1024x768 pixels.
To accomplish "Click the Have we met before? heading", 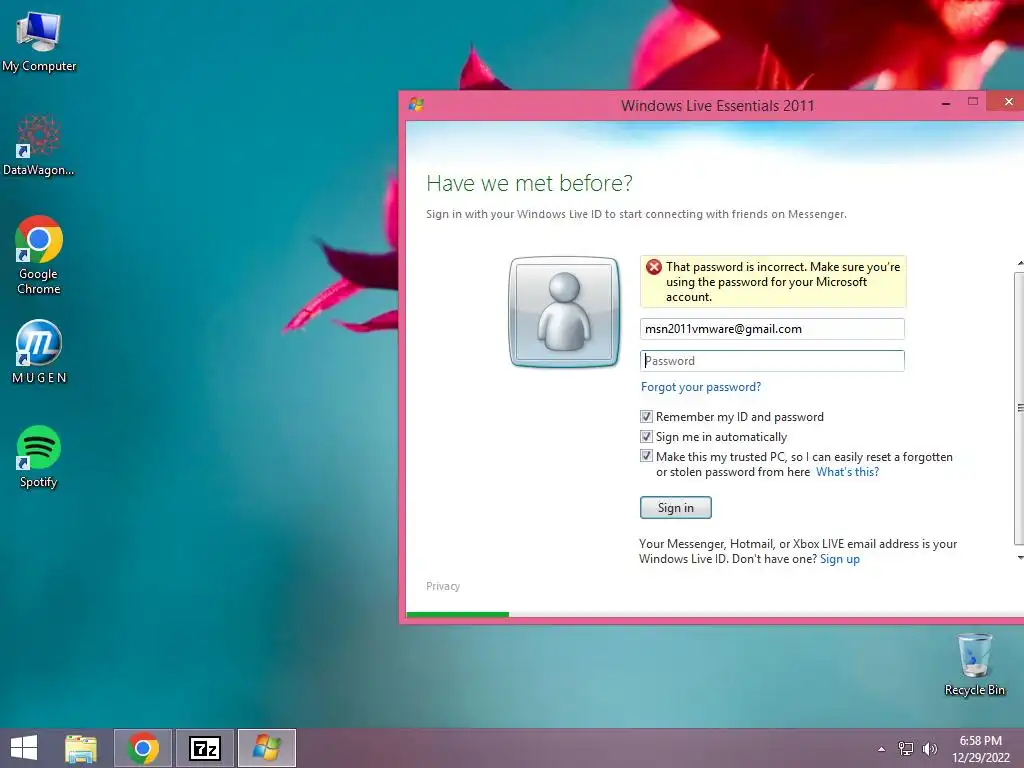I will (529, 184).
